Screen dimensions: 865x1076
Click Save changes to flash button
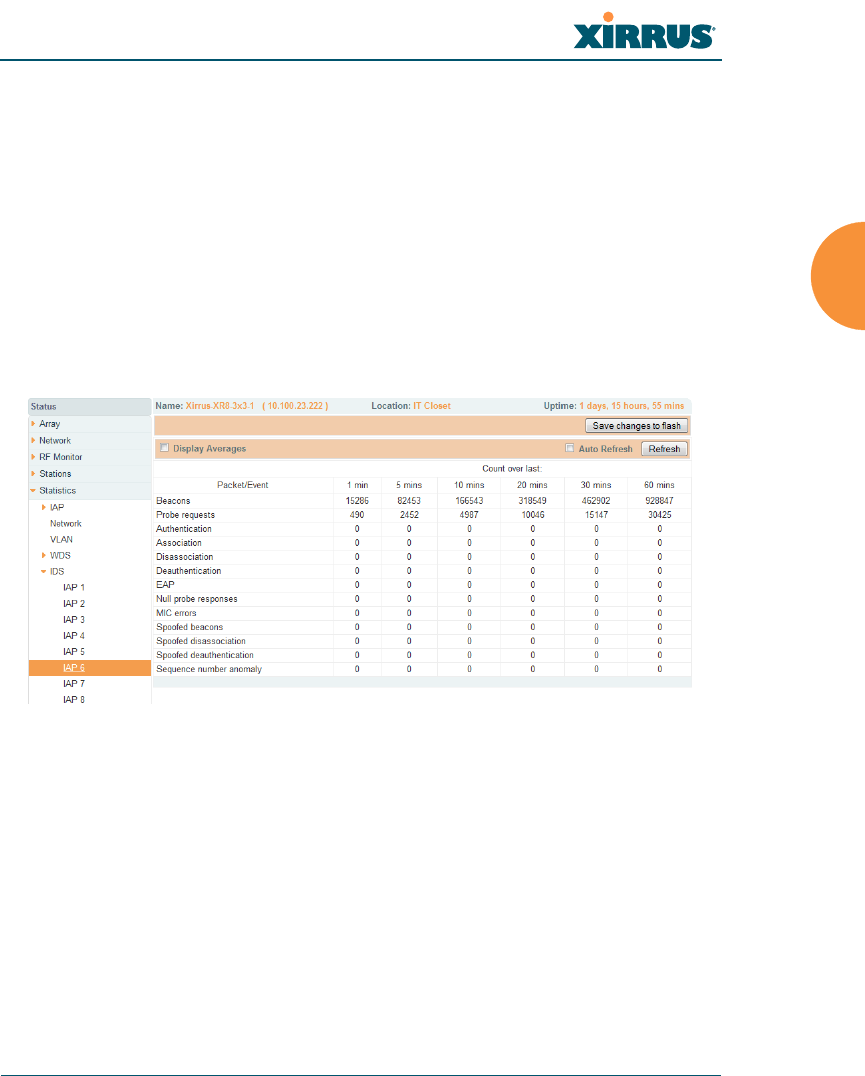tap(637, 426)
